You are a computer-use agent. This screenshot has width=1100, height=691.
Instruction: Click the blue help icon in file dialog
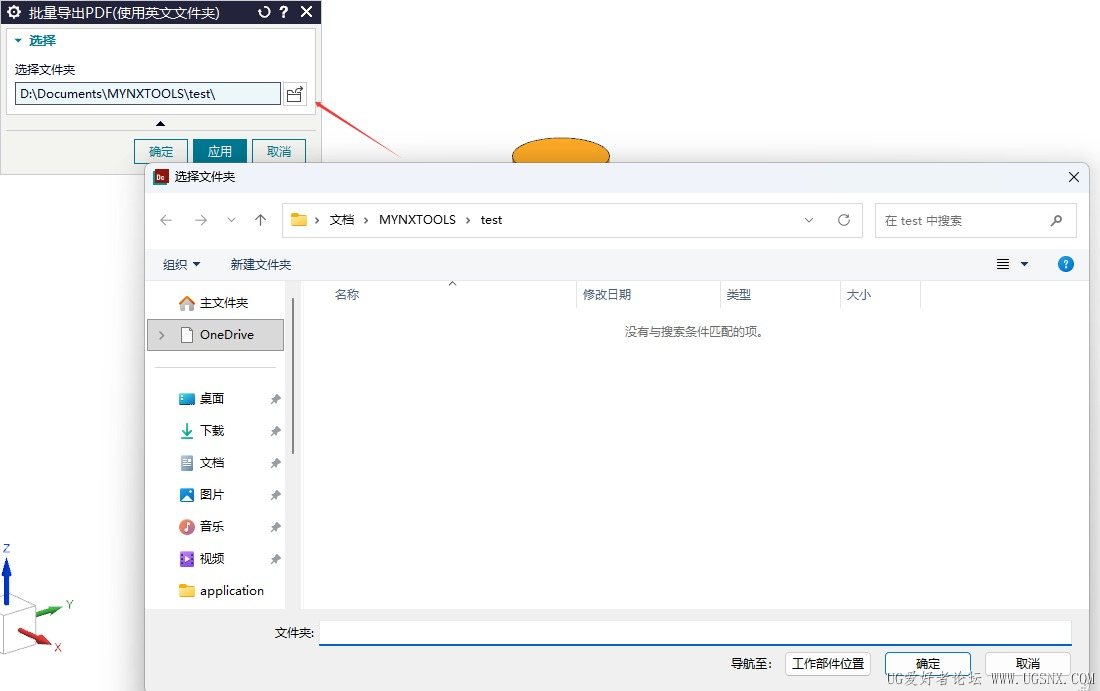(1065, 264)
